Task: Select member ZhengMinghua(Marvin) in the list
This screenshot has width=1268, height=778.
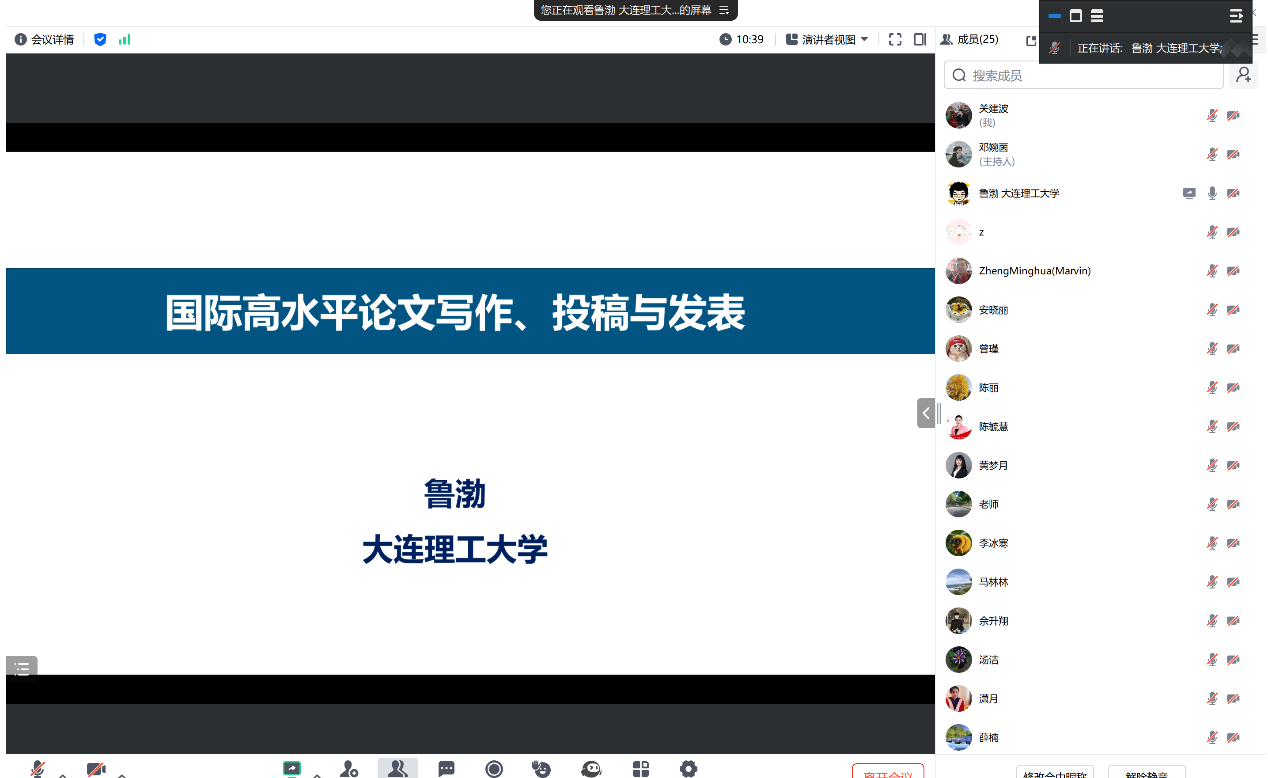Action: pos(1034,271)
